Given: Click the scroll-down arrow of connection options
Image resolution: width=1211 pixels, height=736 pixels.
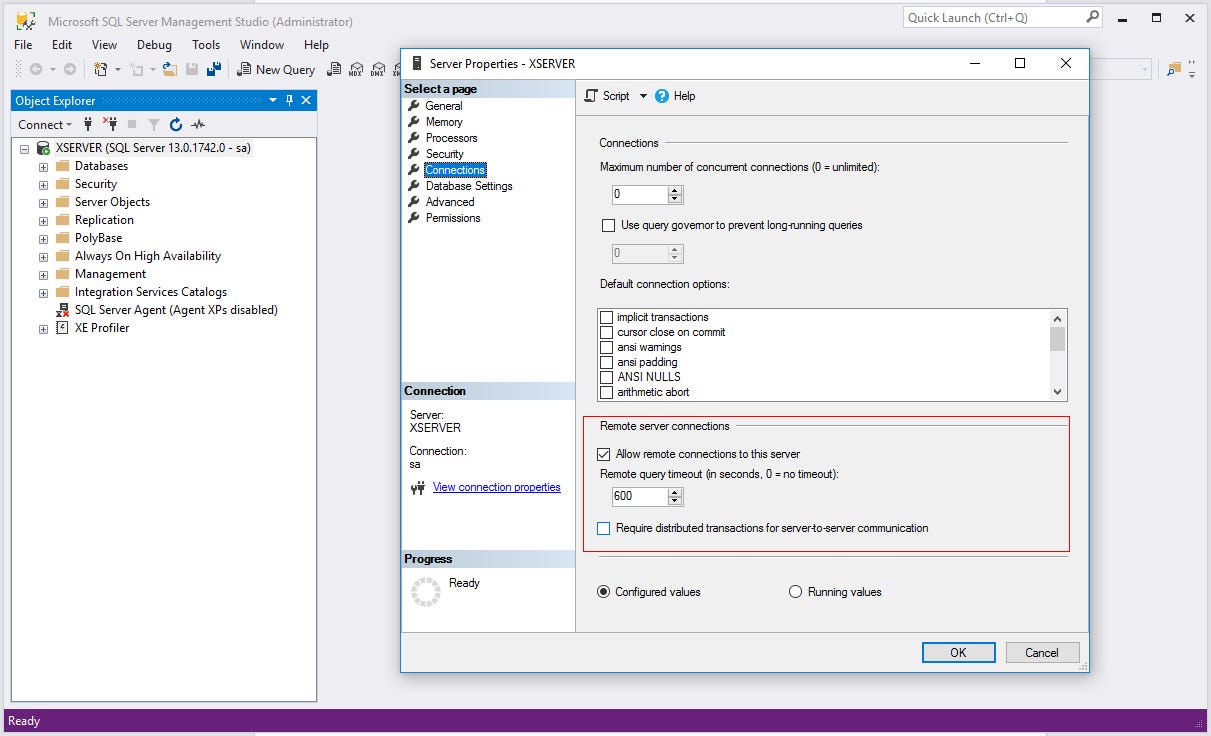Looking at the screenshot, I should point(1058,393).
